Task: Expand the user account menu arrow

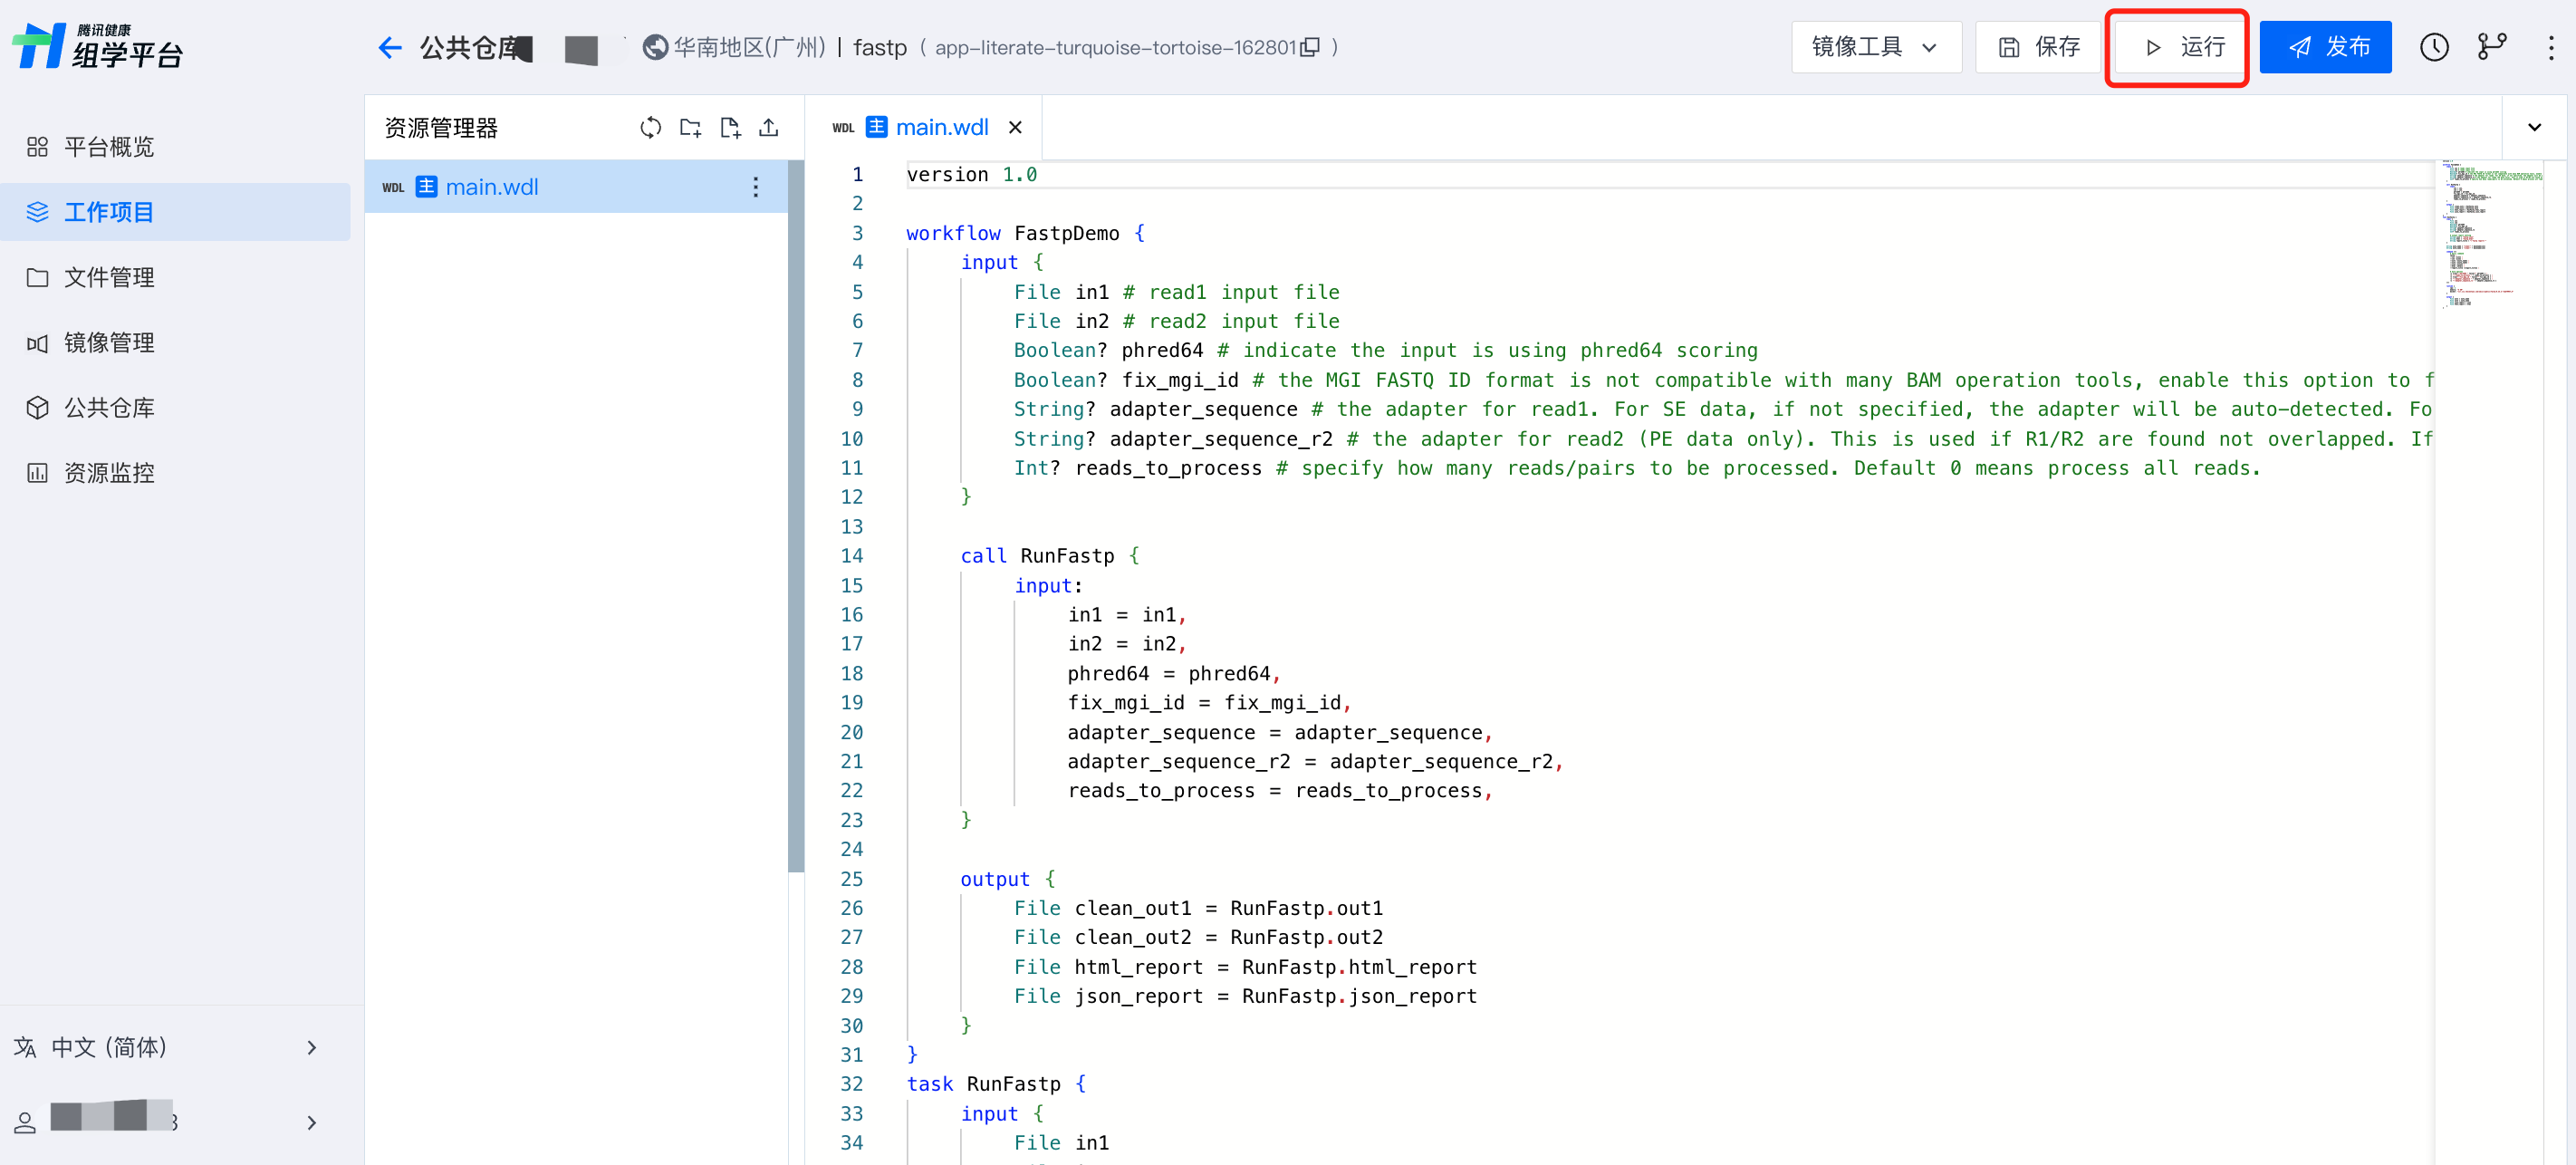Action: [x=311, y=1122]
